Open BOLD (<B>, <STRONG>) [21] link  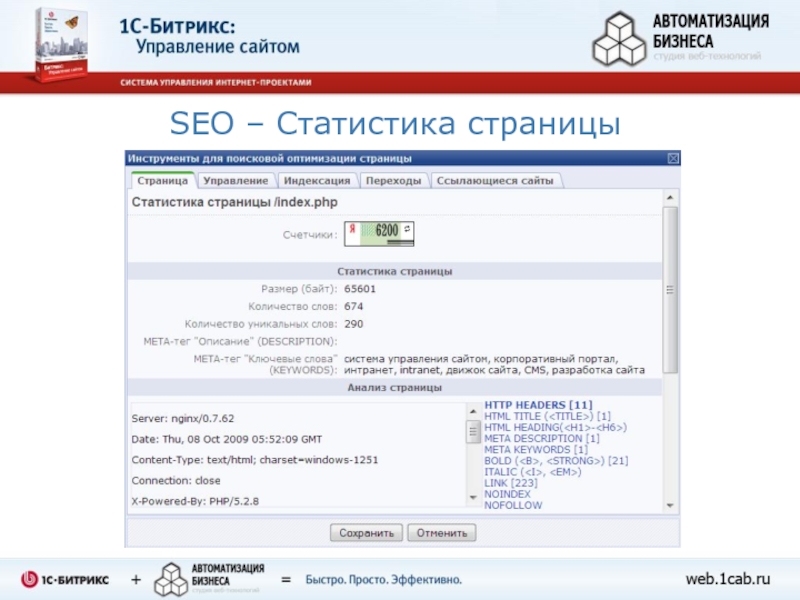point(556,461)
